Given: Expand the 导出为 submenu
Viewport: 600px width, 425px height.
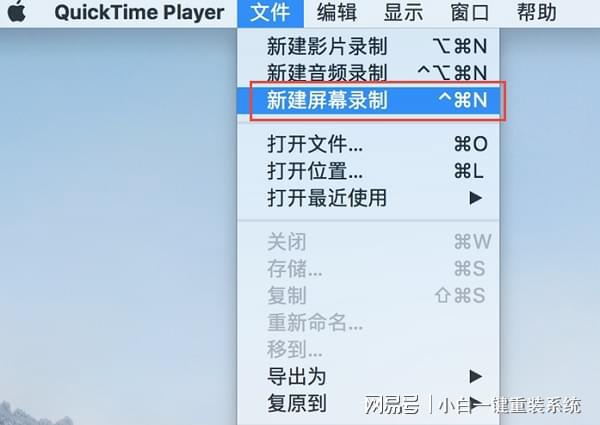Looking at the screenshot, I should 368,376.
